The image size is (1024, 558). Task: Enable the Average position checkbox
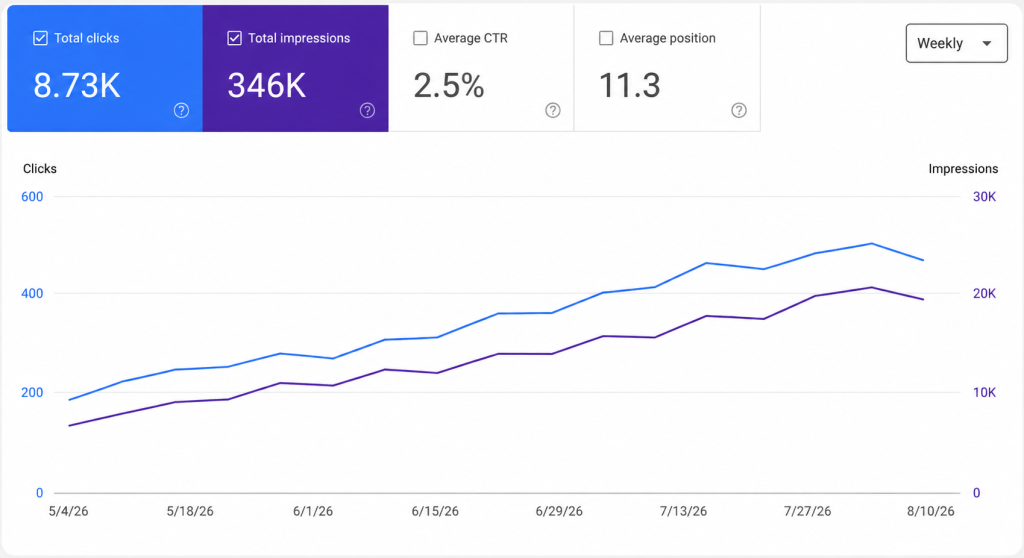point(606,38)
